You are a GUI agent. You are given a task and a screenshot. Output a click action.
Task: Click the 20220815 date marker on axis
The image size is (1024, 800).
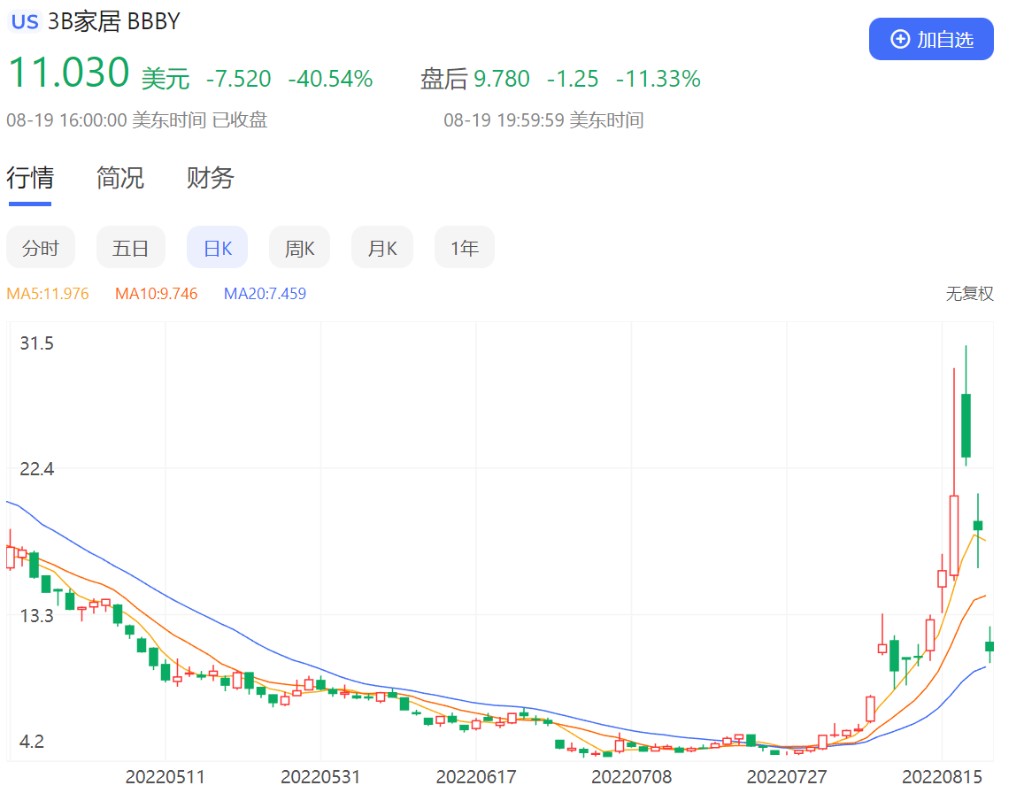click(x=942, y=777)
